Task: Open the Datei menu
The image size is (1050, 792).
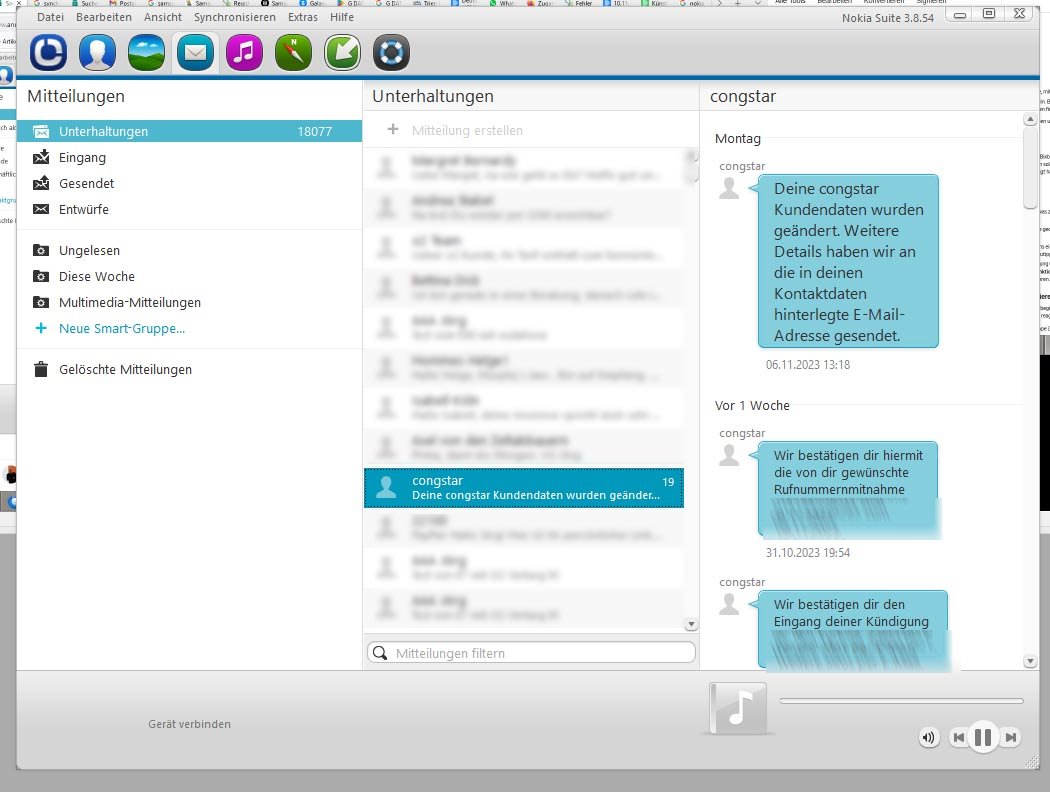Action: [50, 17]
